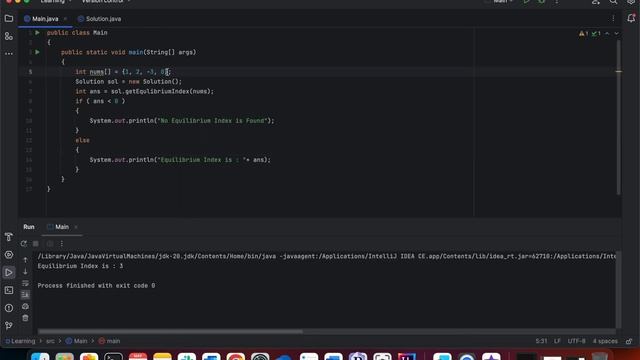Click the yellow warning count indicator
The width and height of the screenshot is (640, 360).
click(583, 33)
